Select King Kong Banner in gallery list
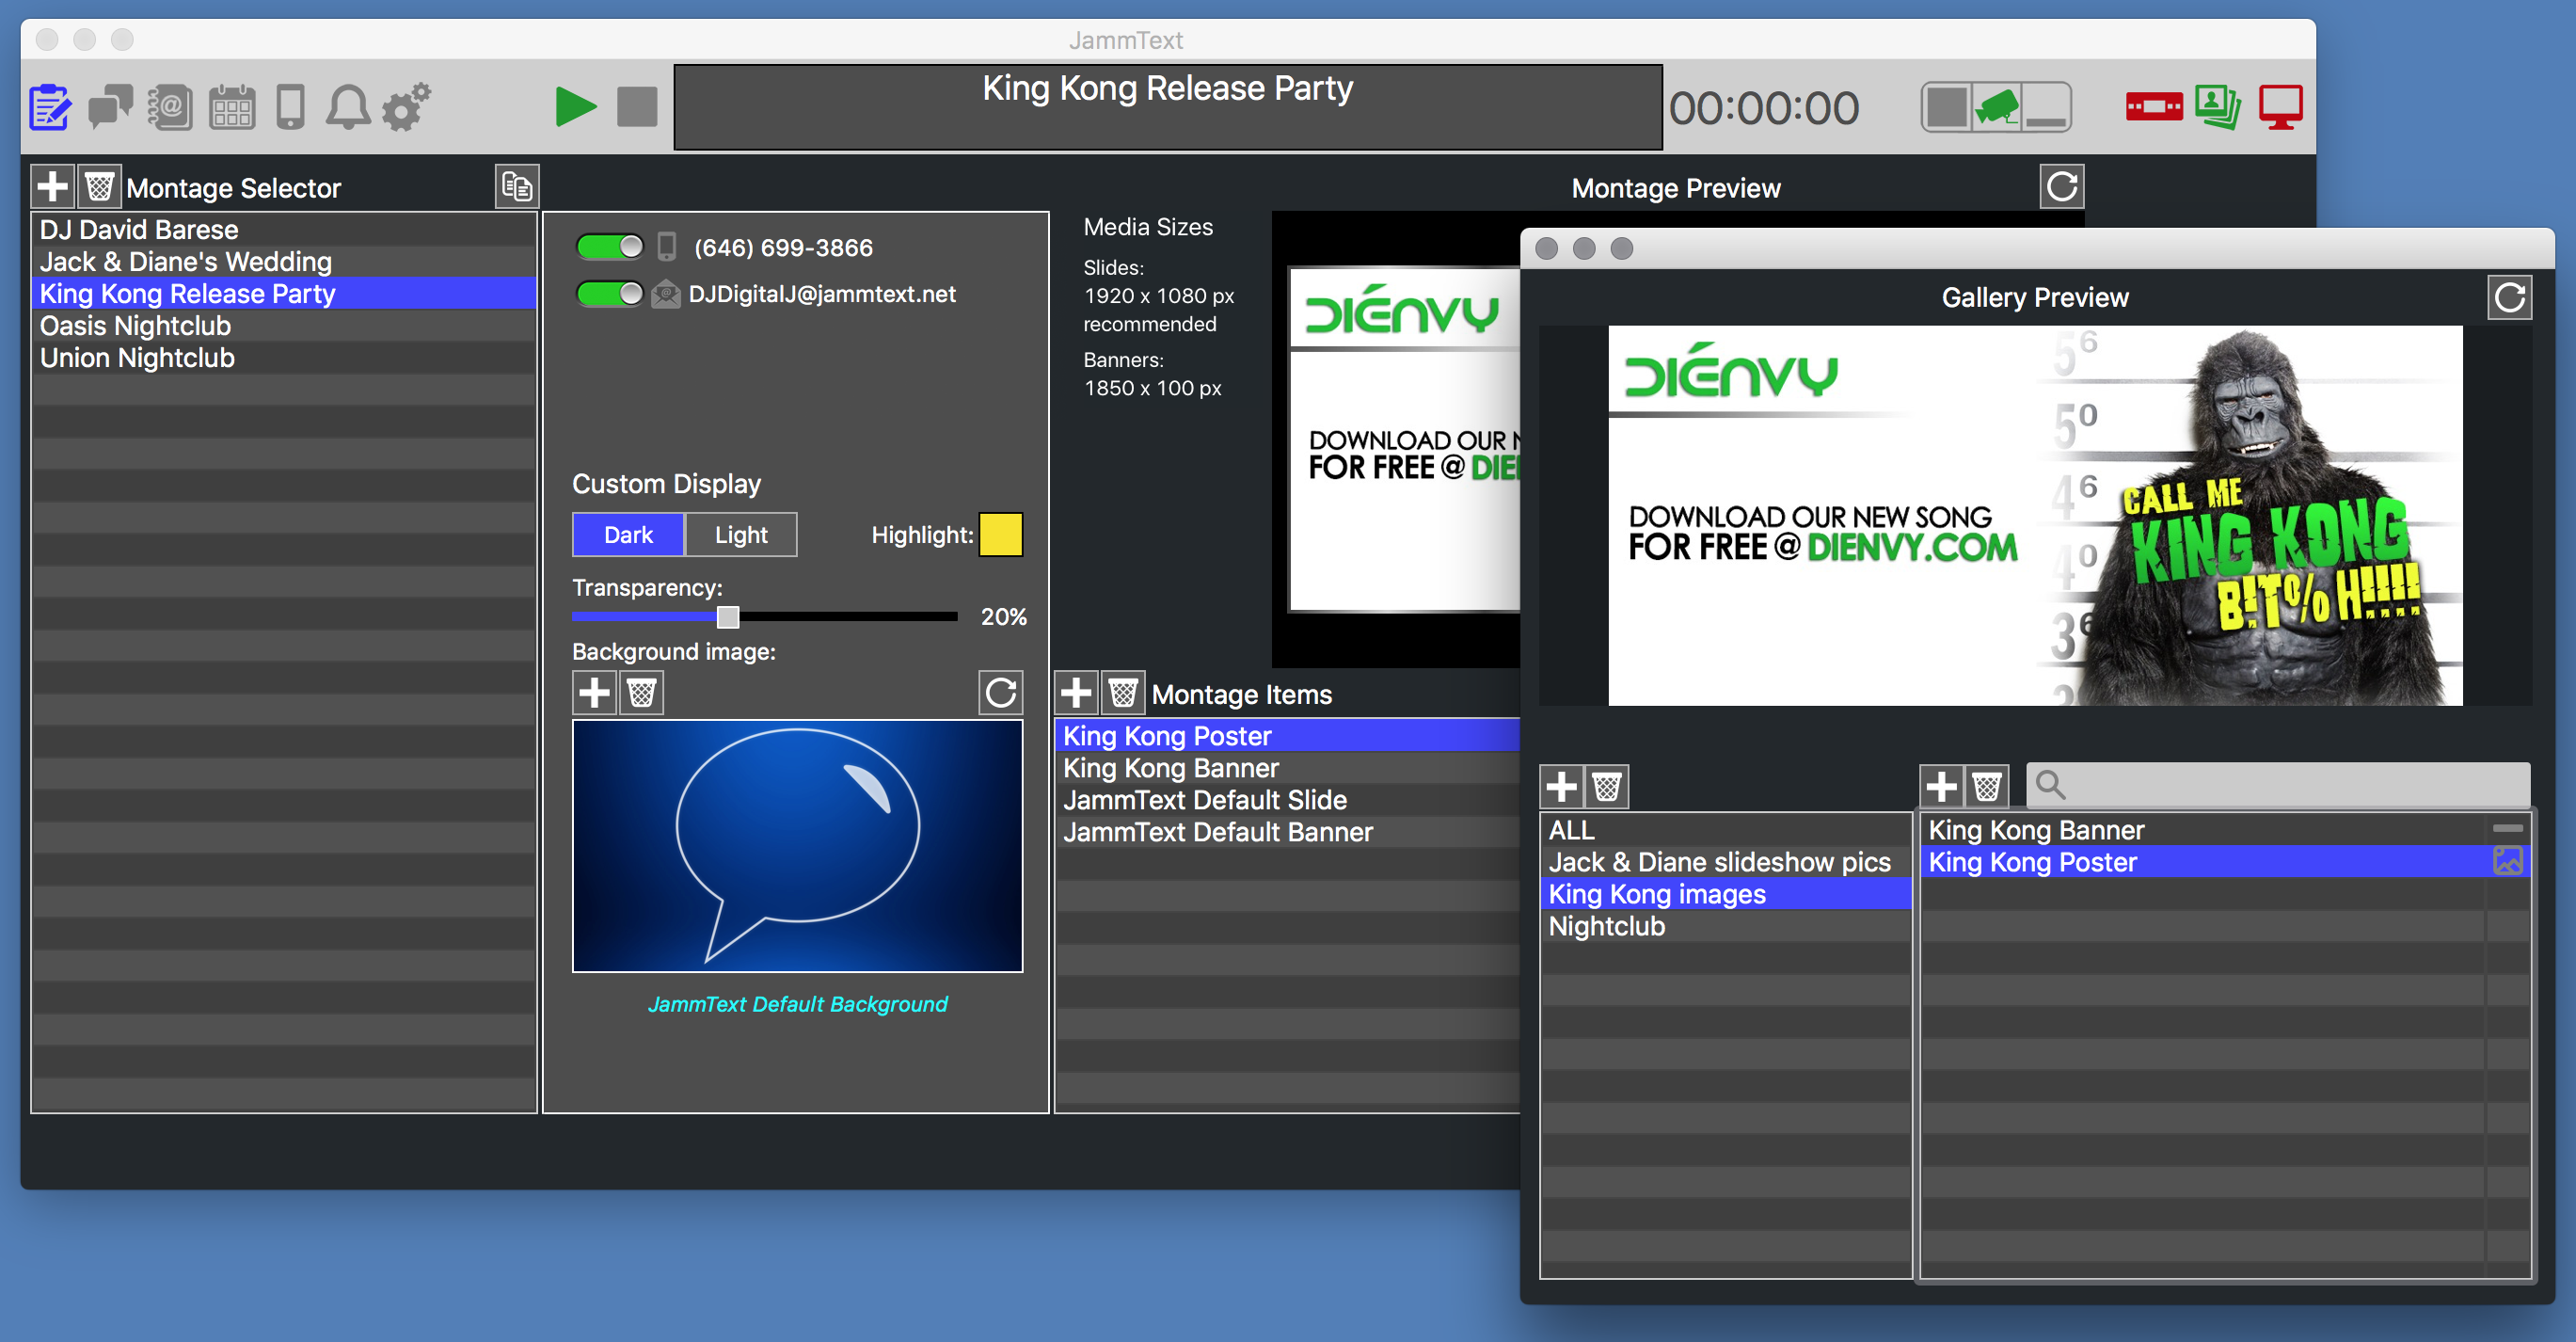This screenshot has width=2576, height=1342. (2203, 830)
